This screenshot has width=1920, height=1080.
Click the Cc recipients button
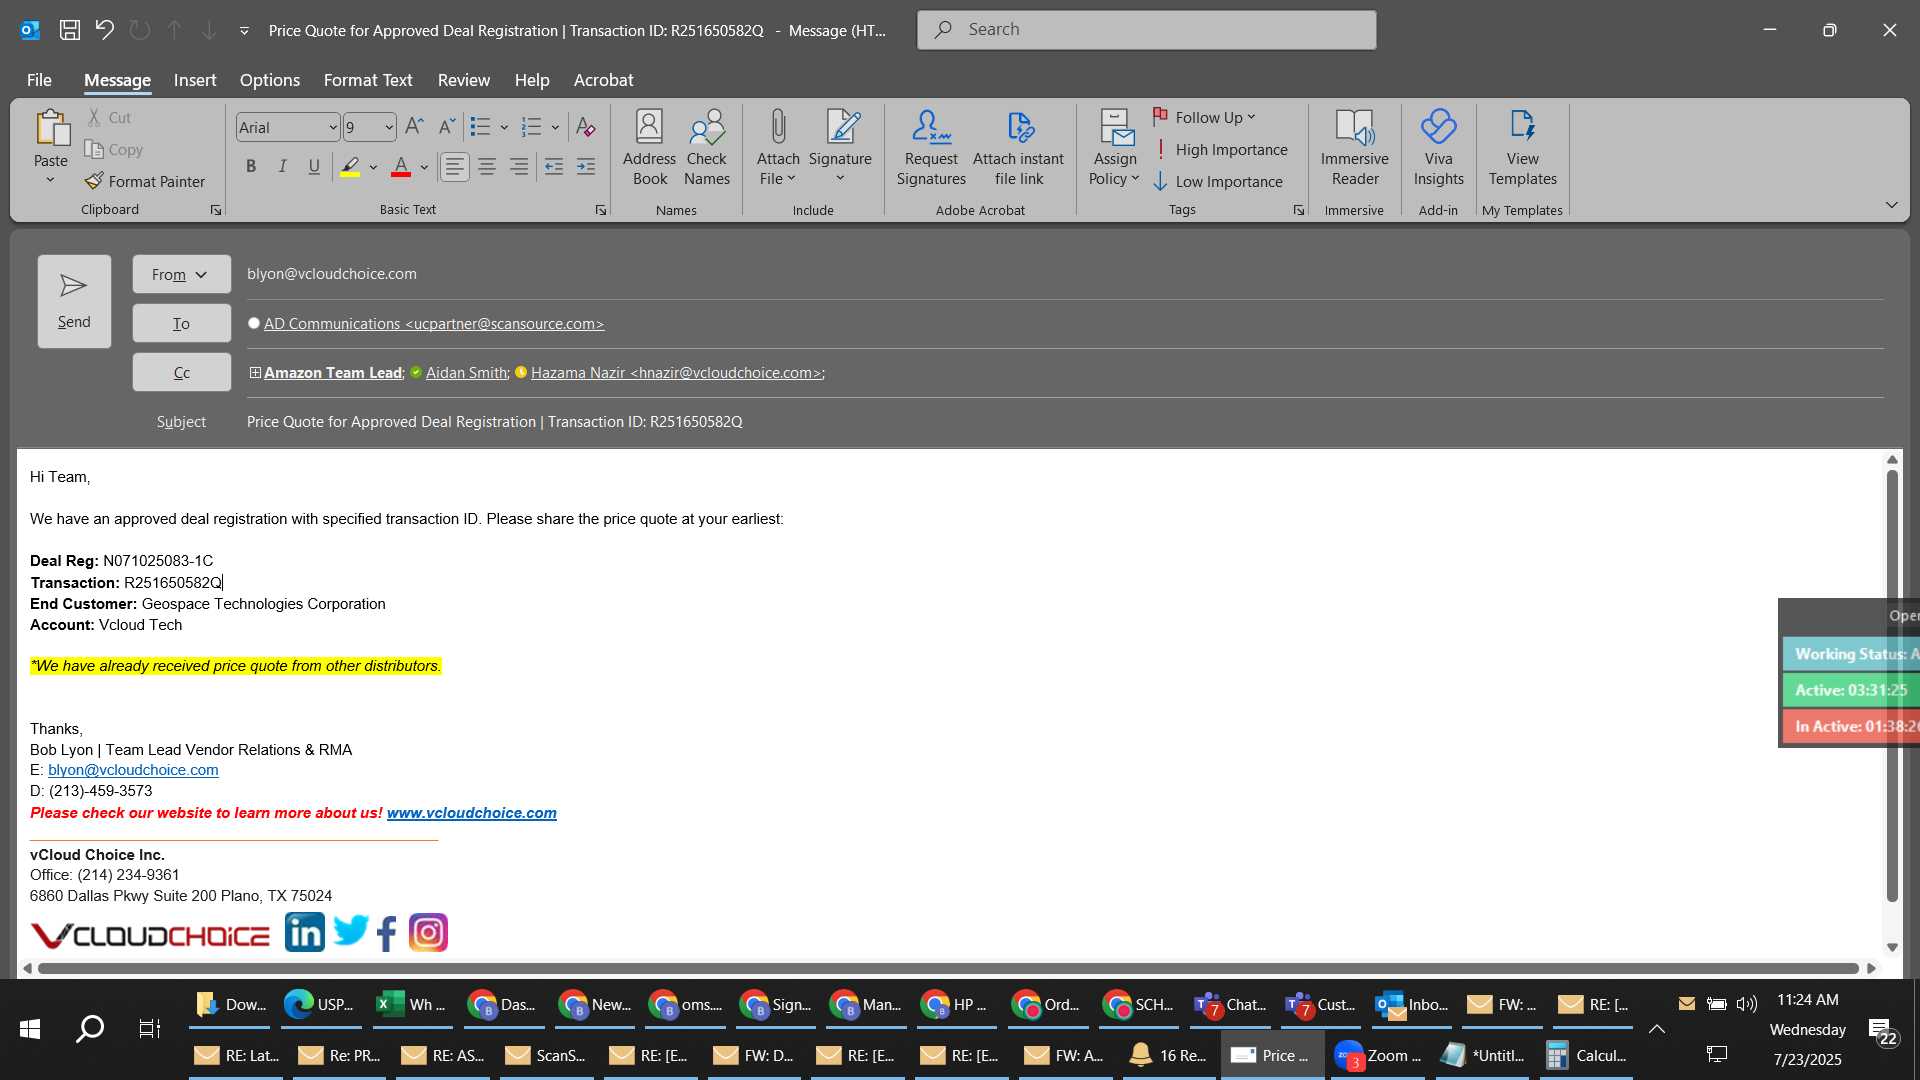(181, 372)
